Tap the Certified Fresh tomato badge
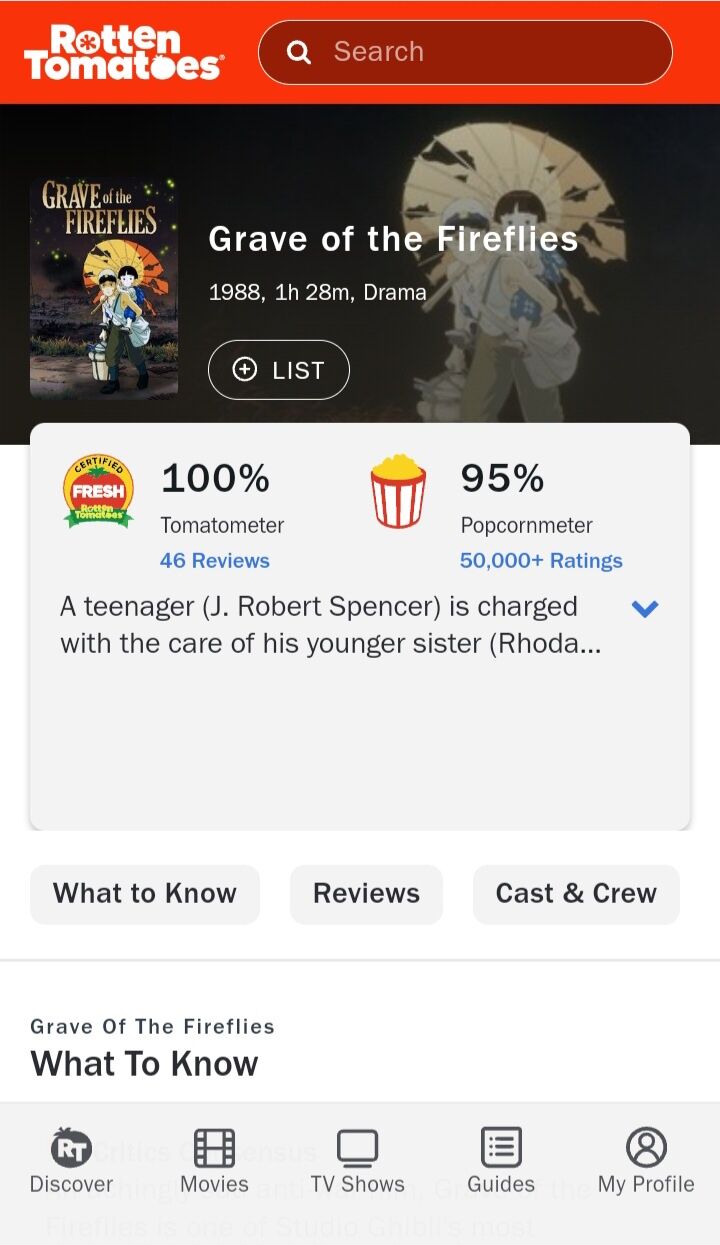The height and width of the screenshot is (1245, 720). 98,490
